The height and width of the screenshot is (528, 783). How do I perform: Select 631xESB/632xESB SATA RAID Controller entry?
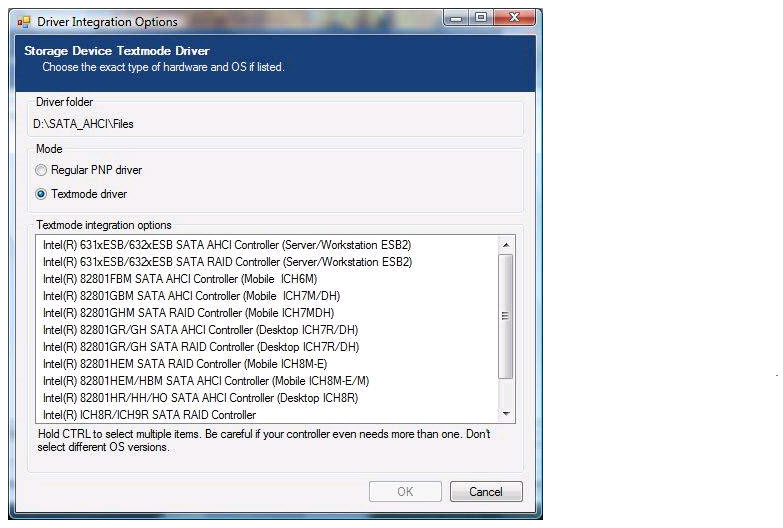(227, 262)
